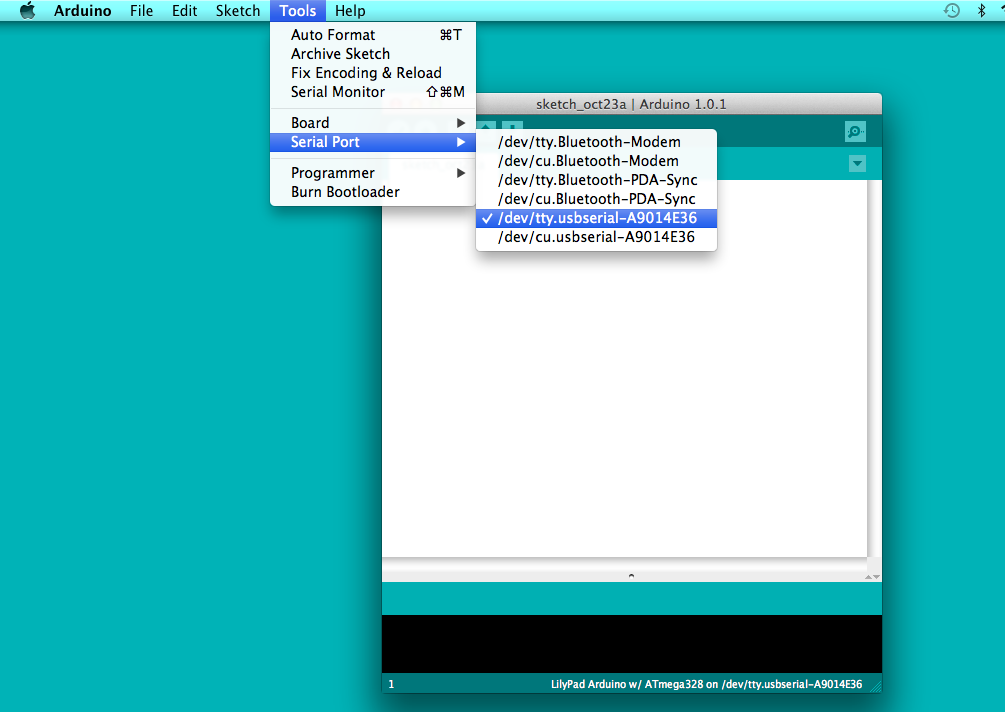Open the Apple menu
The image size is (1005, 712).
[x=27, y=11]
